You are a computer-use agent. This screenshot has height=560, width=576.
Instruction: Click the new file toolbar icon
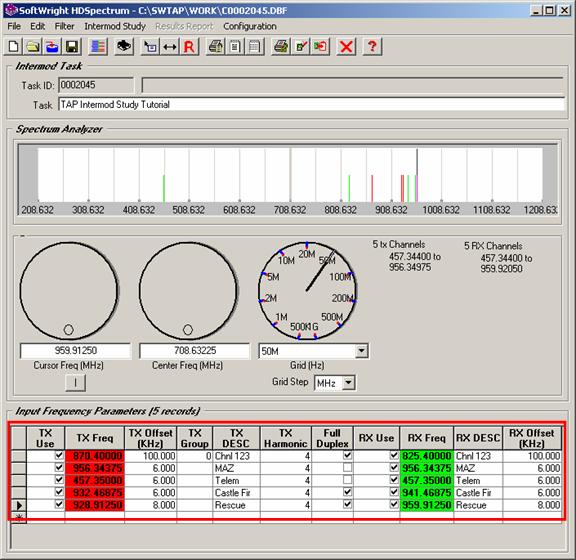14,47
